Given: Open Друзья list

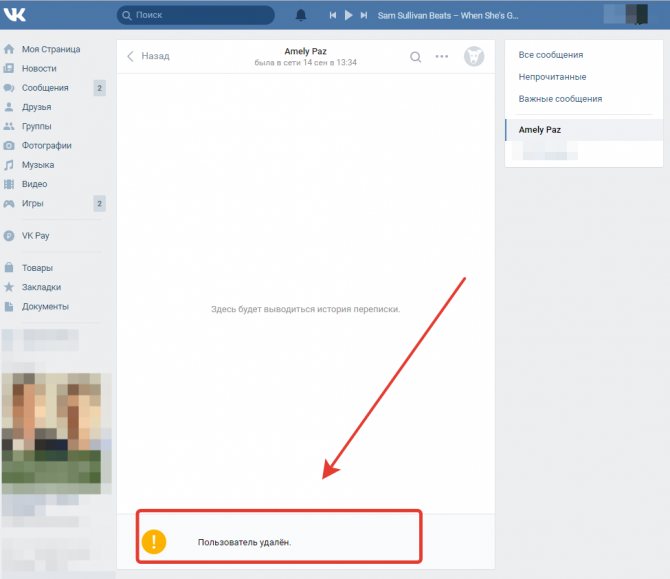Looking at the screenshot, I should click(x=36, y=107).
